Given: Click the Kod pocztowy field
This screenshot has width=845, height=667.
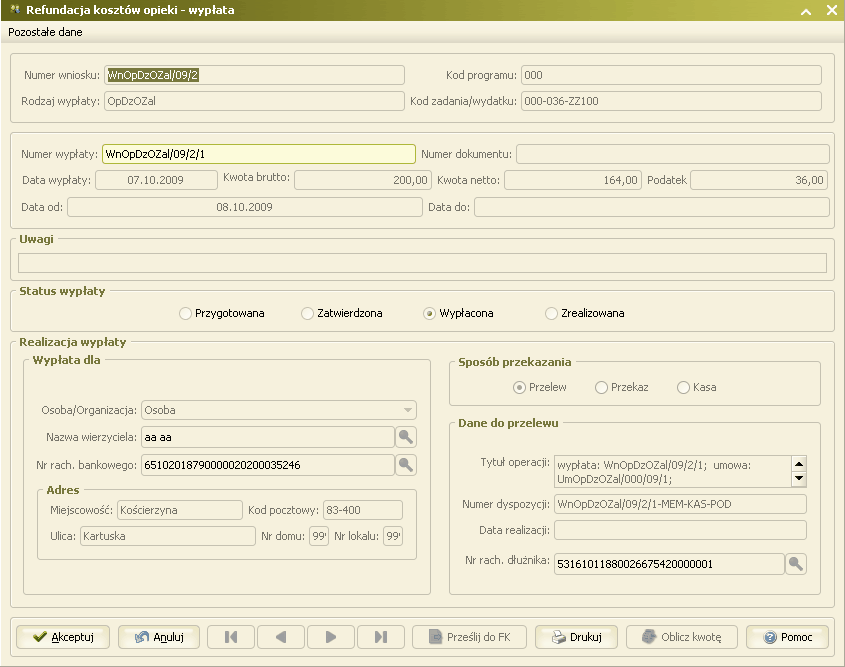Looking at the screenshot, I should point(363,510).
